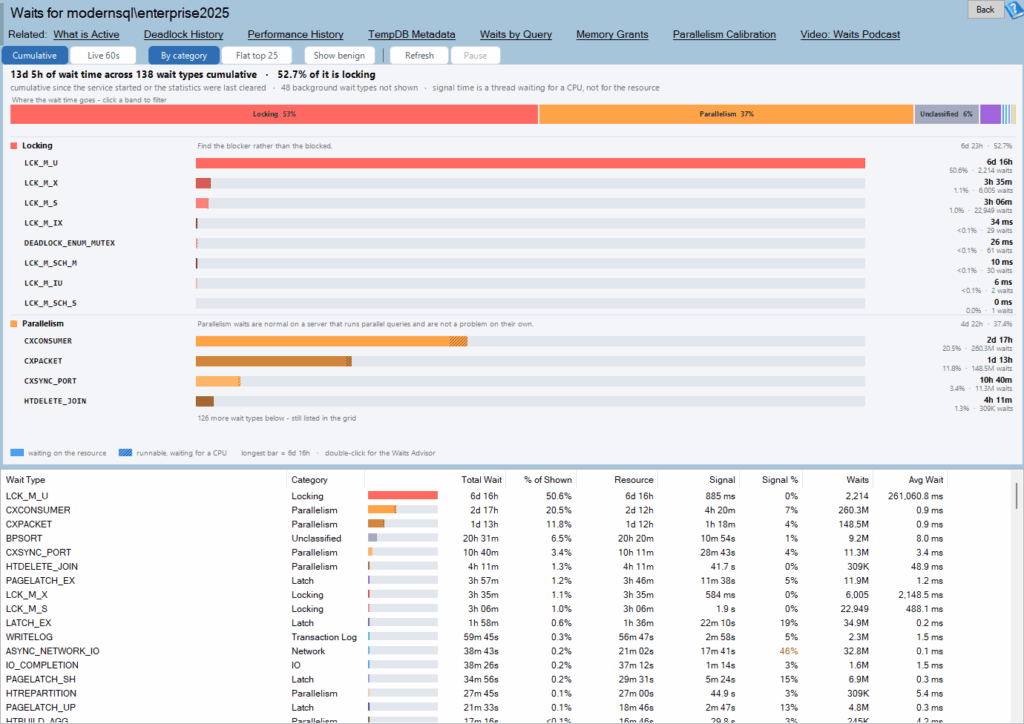The height and width of the screenshot is (724, 1024).
Task: Click the 46% Signal value for ASYNC_NETWORK_IO
Action: (x=788, y=652)
